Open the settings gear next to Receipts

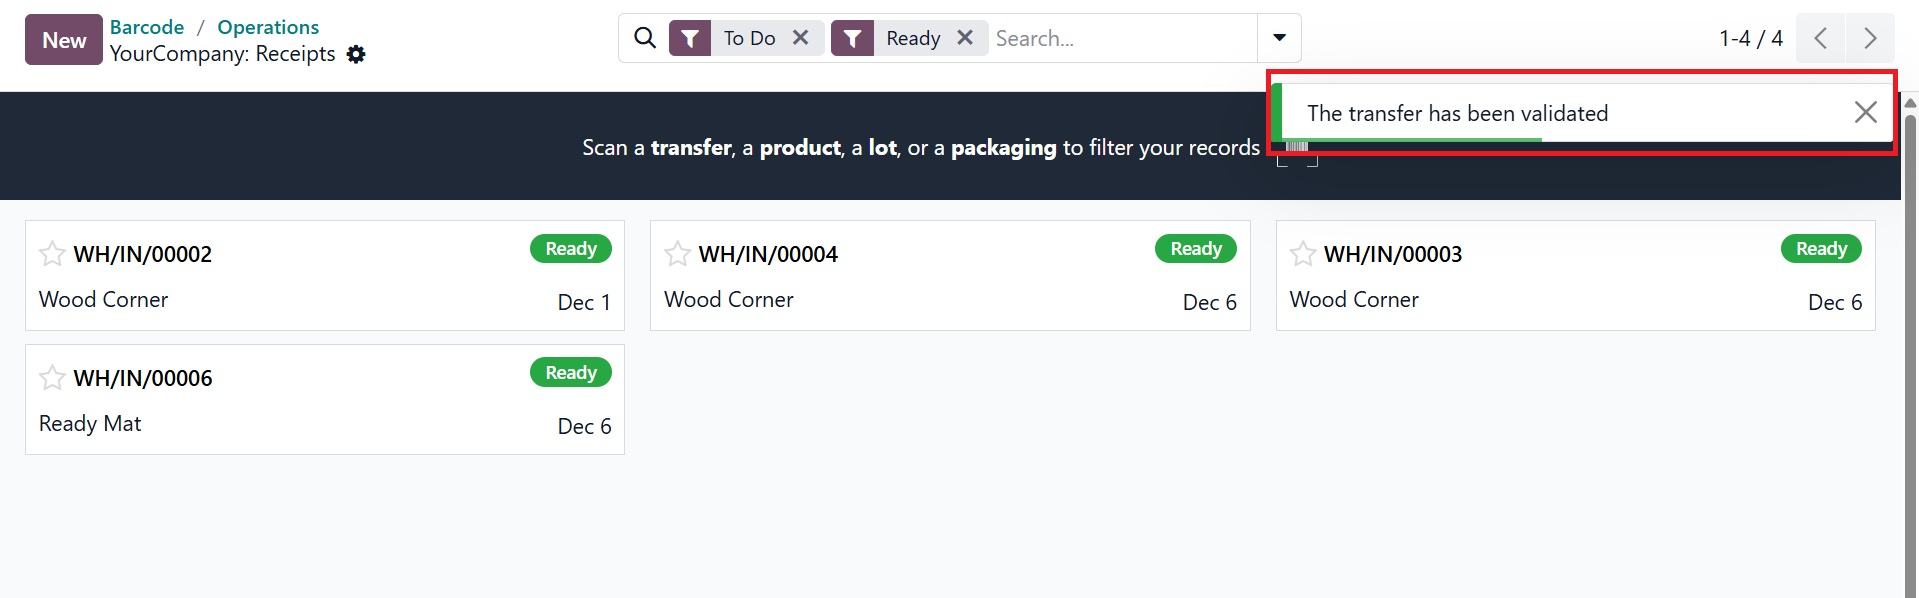(x=356, y=54)
